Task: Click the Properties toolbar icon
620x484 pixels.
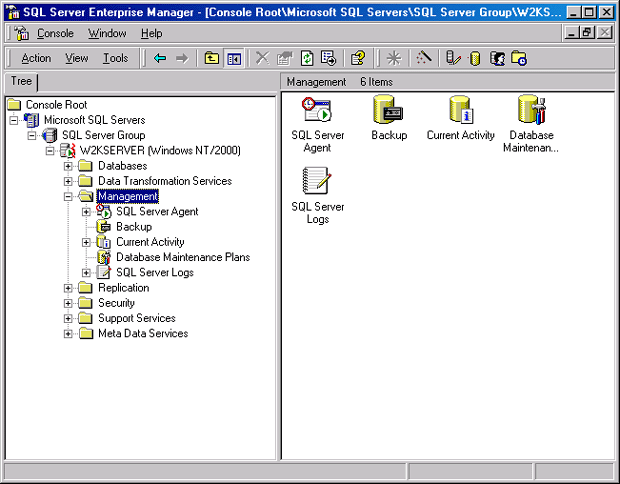Action: (285, 59)
